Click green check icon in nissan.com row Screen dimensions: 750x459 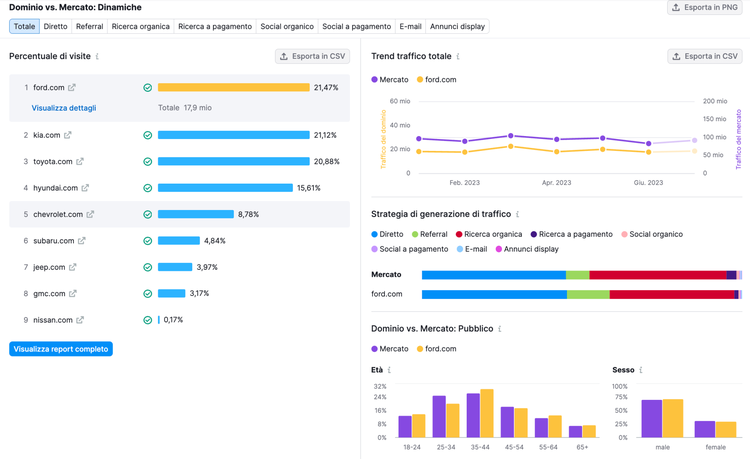[x=148, y=320]
